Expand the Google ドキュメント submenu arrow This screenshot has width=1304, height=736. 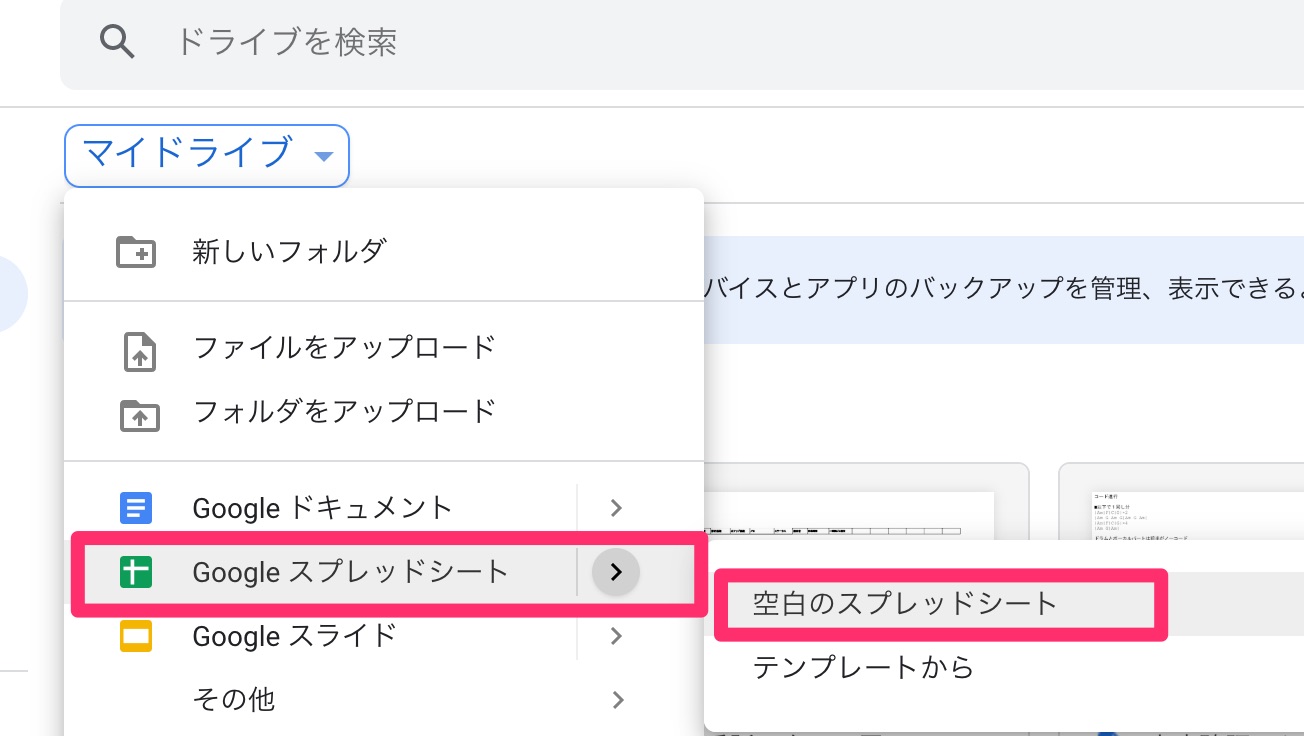point(616,508)
